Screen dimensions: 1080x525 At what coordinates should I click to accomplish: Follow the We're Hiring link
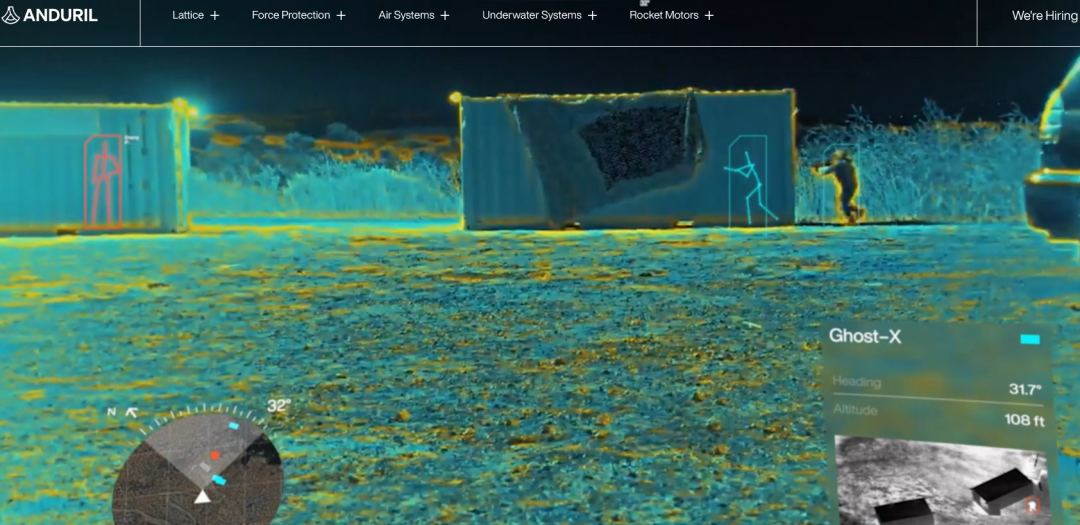coord(1044,15)
